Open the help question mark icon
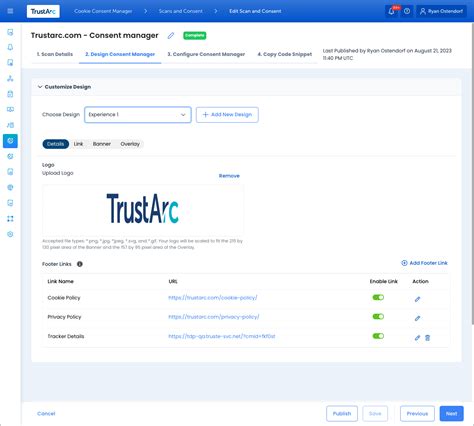Image resolution: width=474 pixels, height=426 pixels. click(x=407, y=11)
